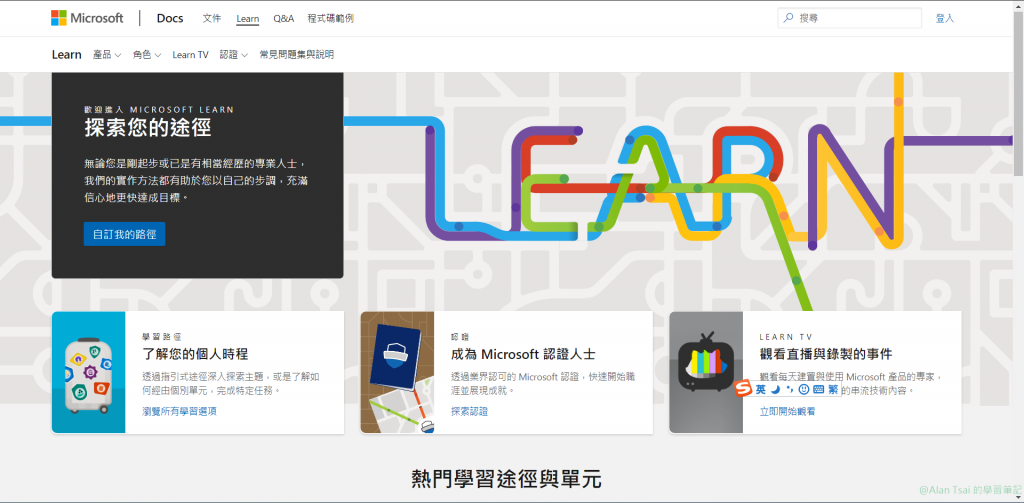Toggle the 英 language mode on IME bar
The height and width of the screenshot is (503, 1024).
coord(761,389)
